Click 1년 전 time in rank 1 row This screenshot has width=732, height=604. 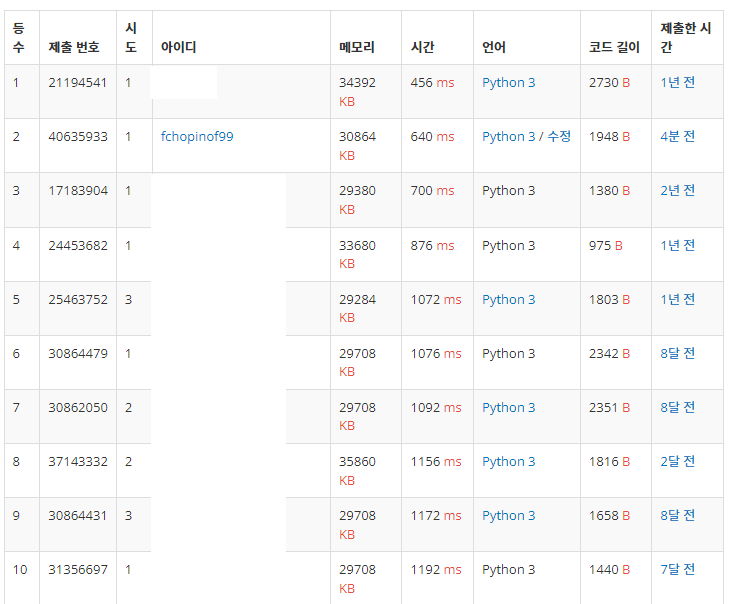click(677, 83)
